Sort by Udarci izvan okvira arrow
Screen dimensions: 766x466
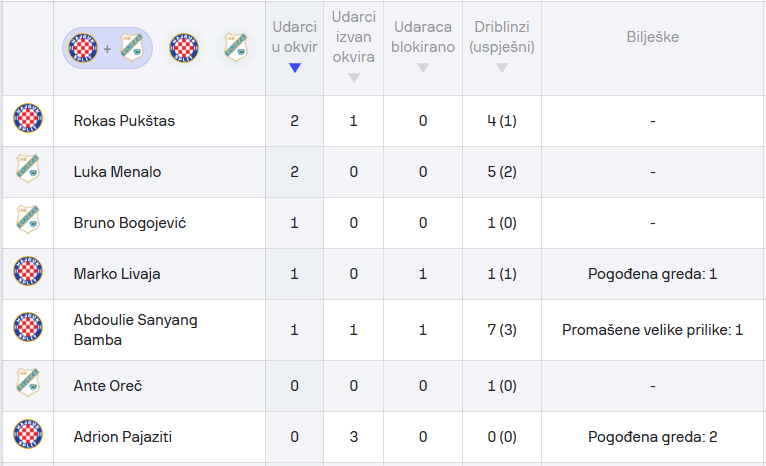tap(354, 78)
